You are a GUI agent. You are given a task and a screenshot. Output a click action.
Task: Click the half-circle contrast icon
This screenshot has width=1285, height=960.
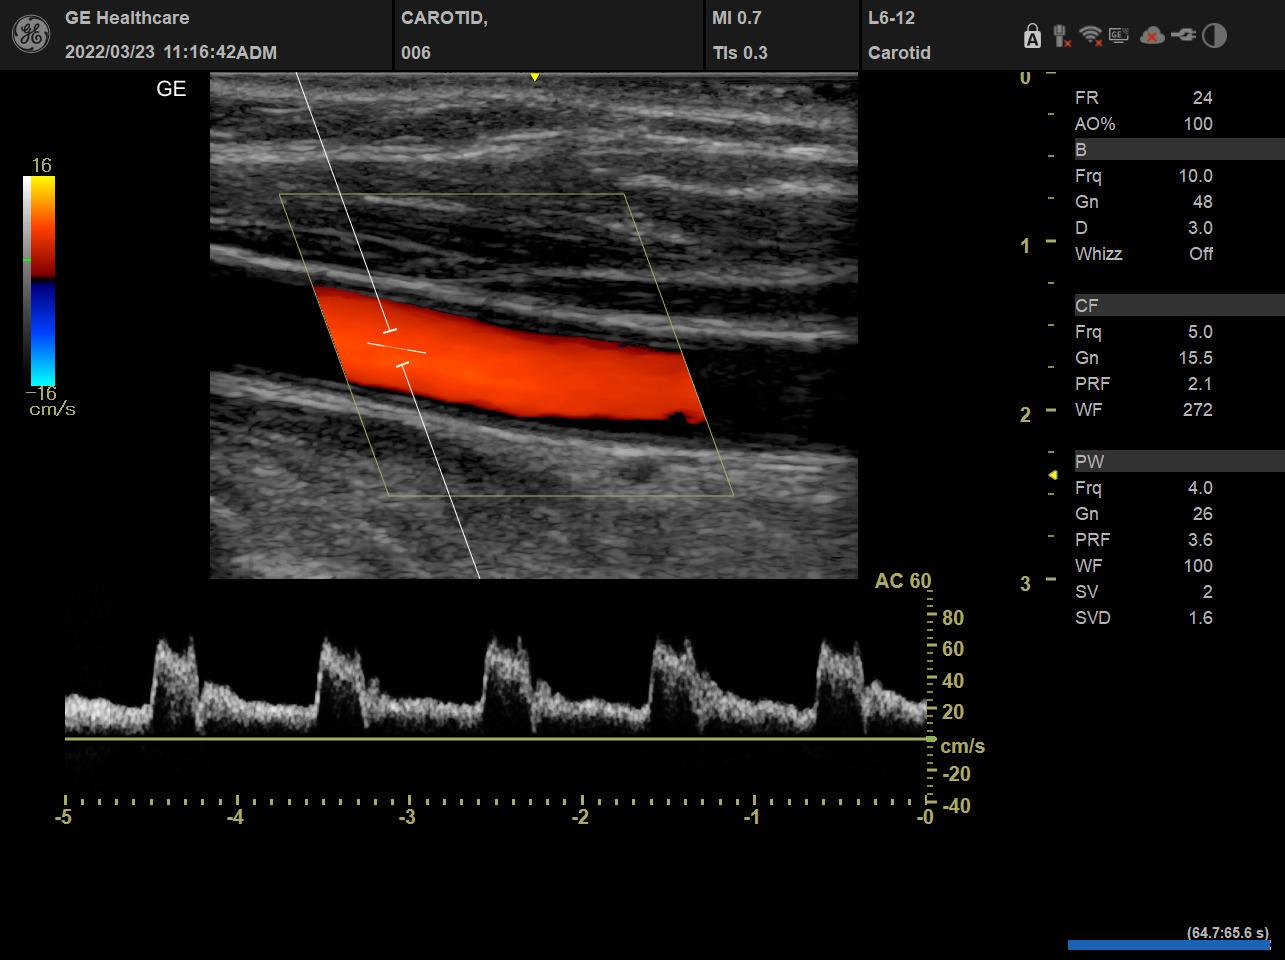(1214, 36)
